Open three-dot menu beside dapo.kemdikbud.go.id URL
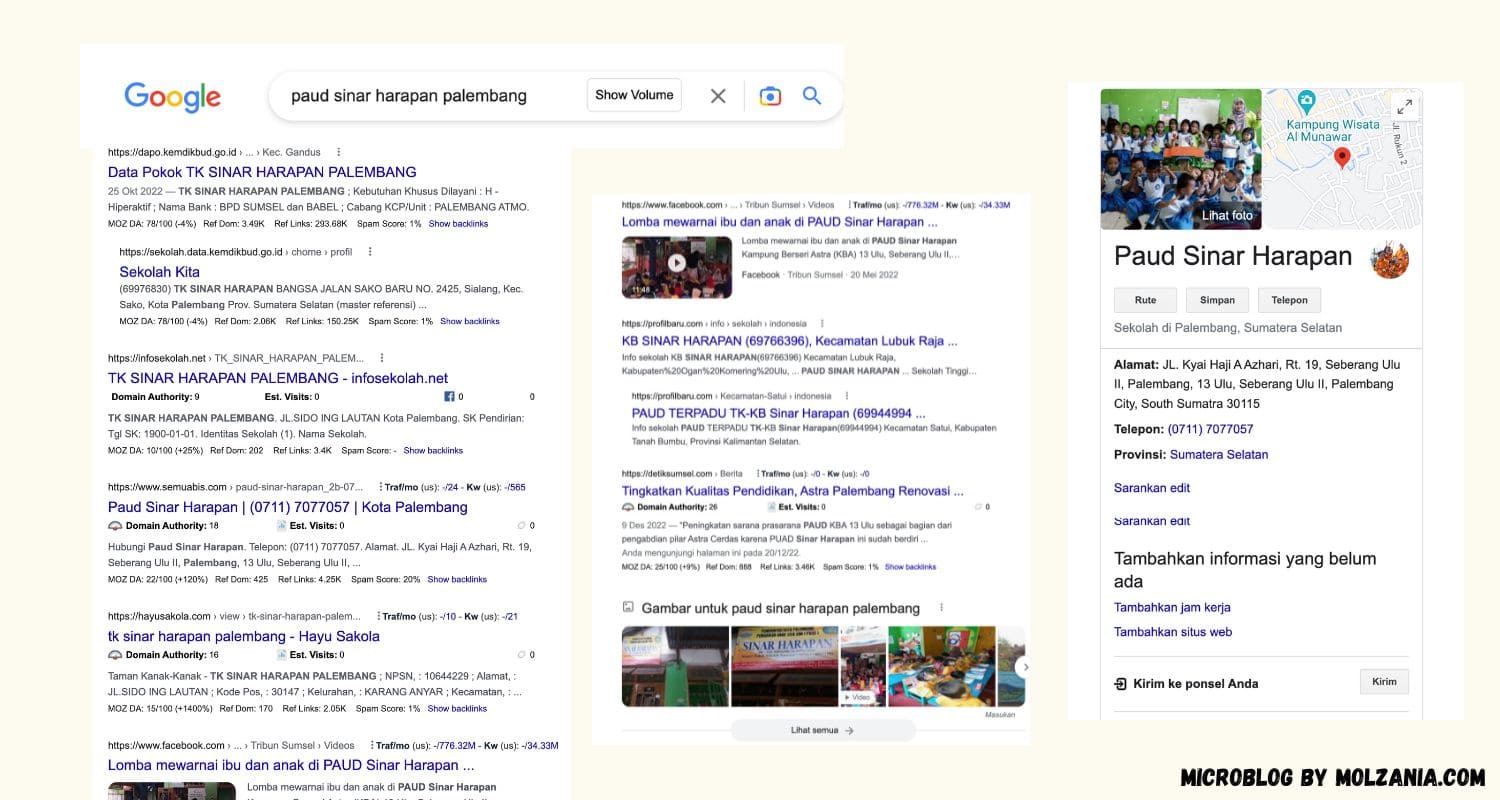Viewport: 1500px width, 800px height. (339, 152)
